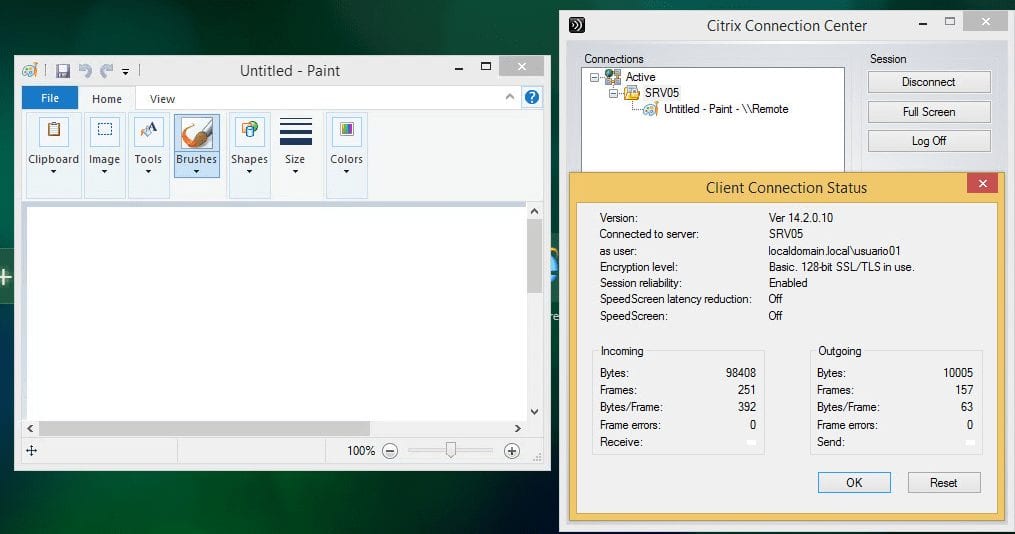Select the Active node in Connections tree
Screen dimensions: 1015x534
[640, 77]
